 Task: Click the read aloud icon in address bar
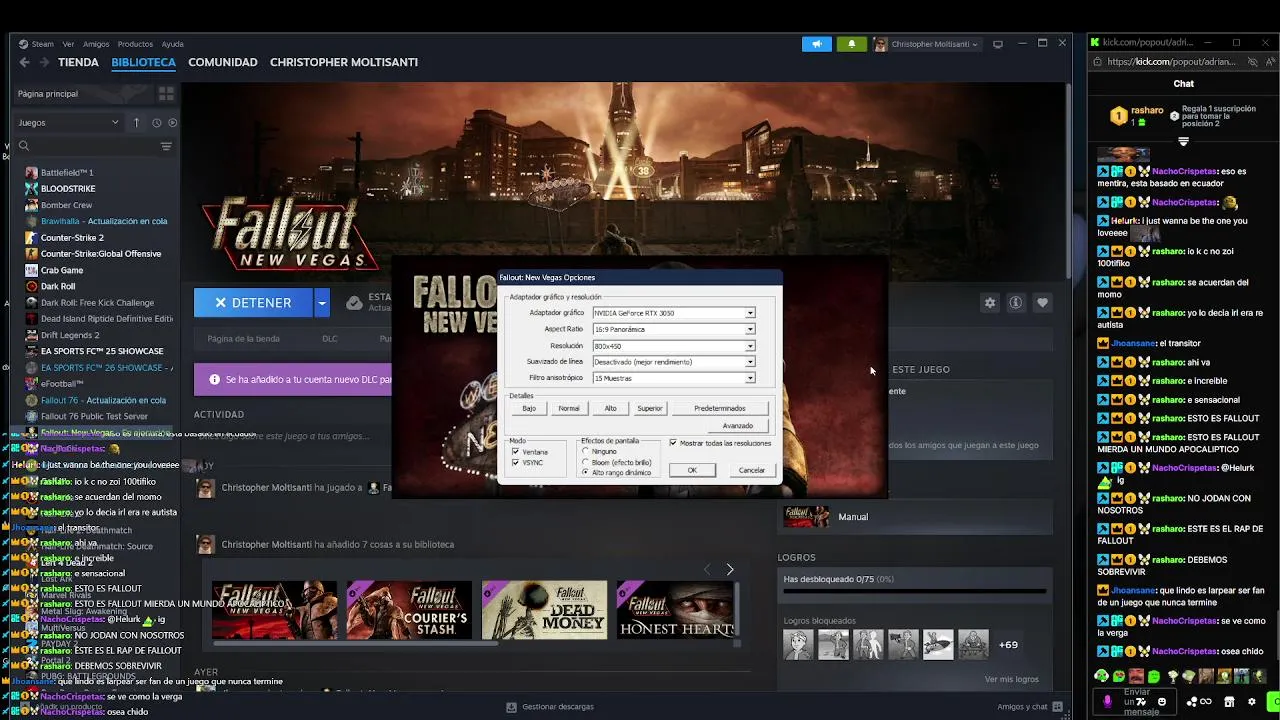[x=1272, y=61]
